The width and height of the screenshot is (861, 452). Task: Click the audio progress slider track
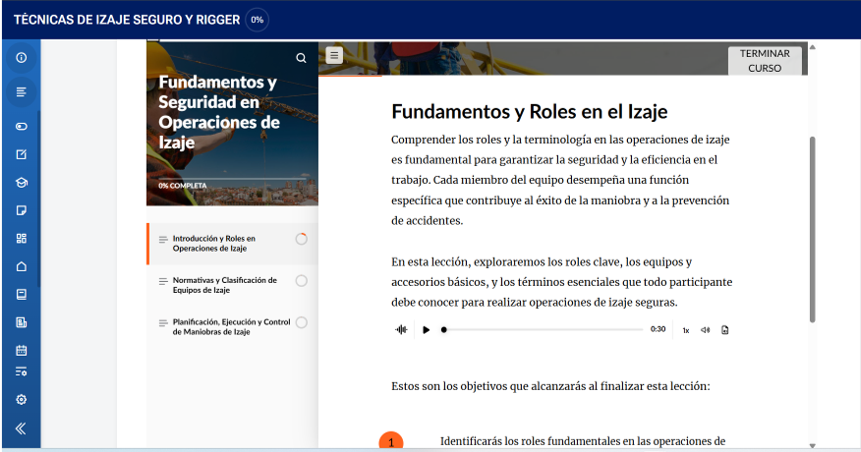tap(542, 329)
